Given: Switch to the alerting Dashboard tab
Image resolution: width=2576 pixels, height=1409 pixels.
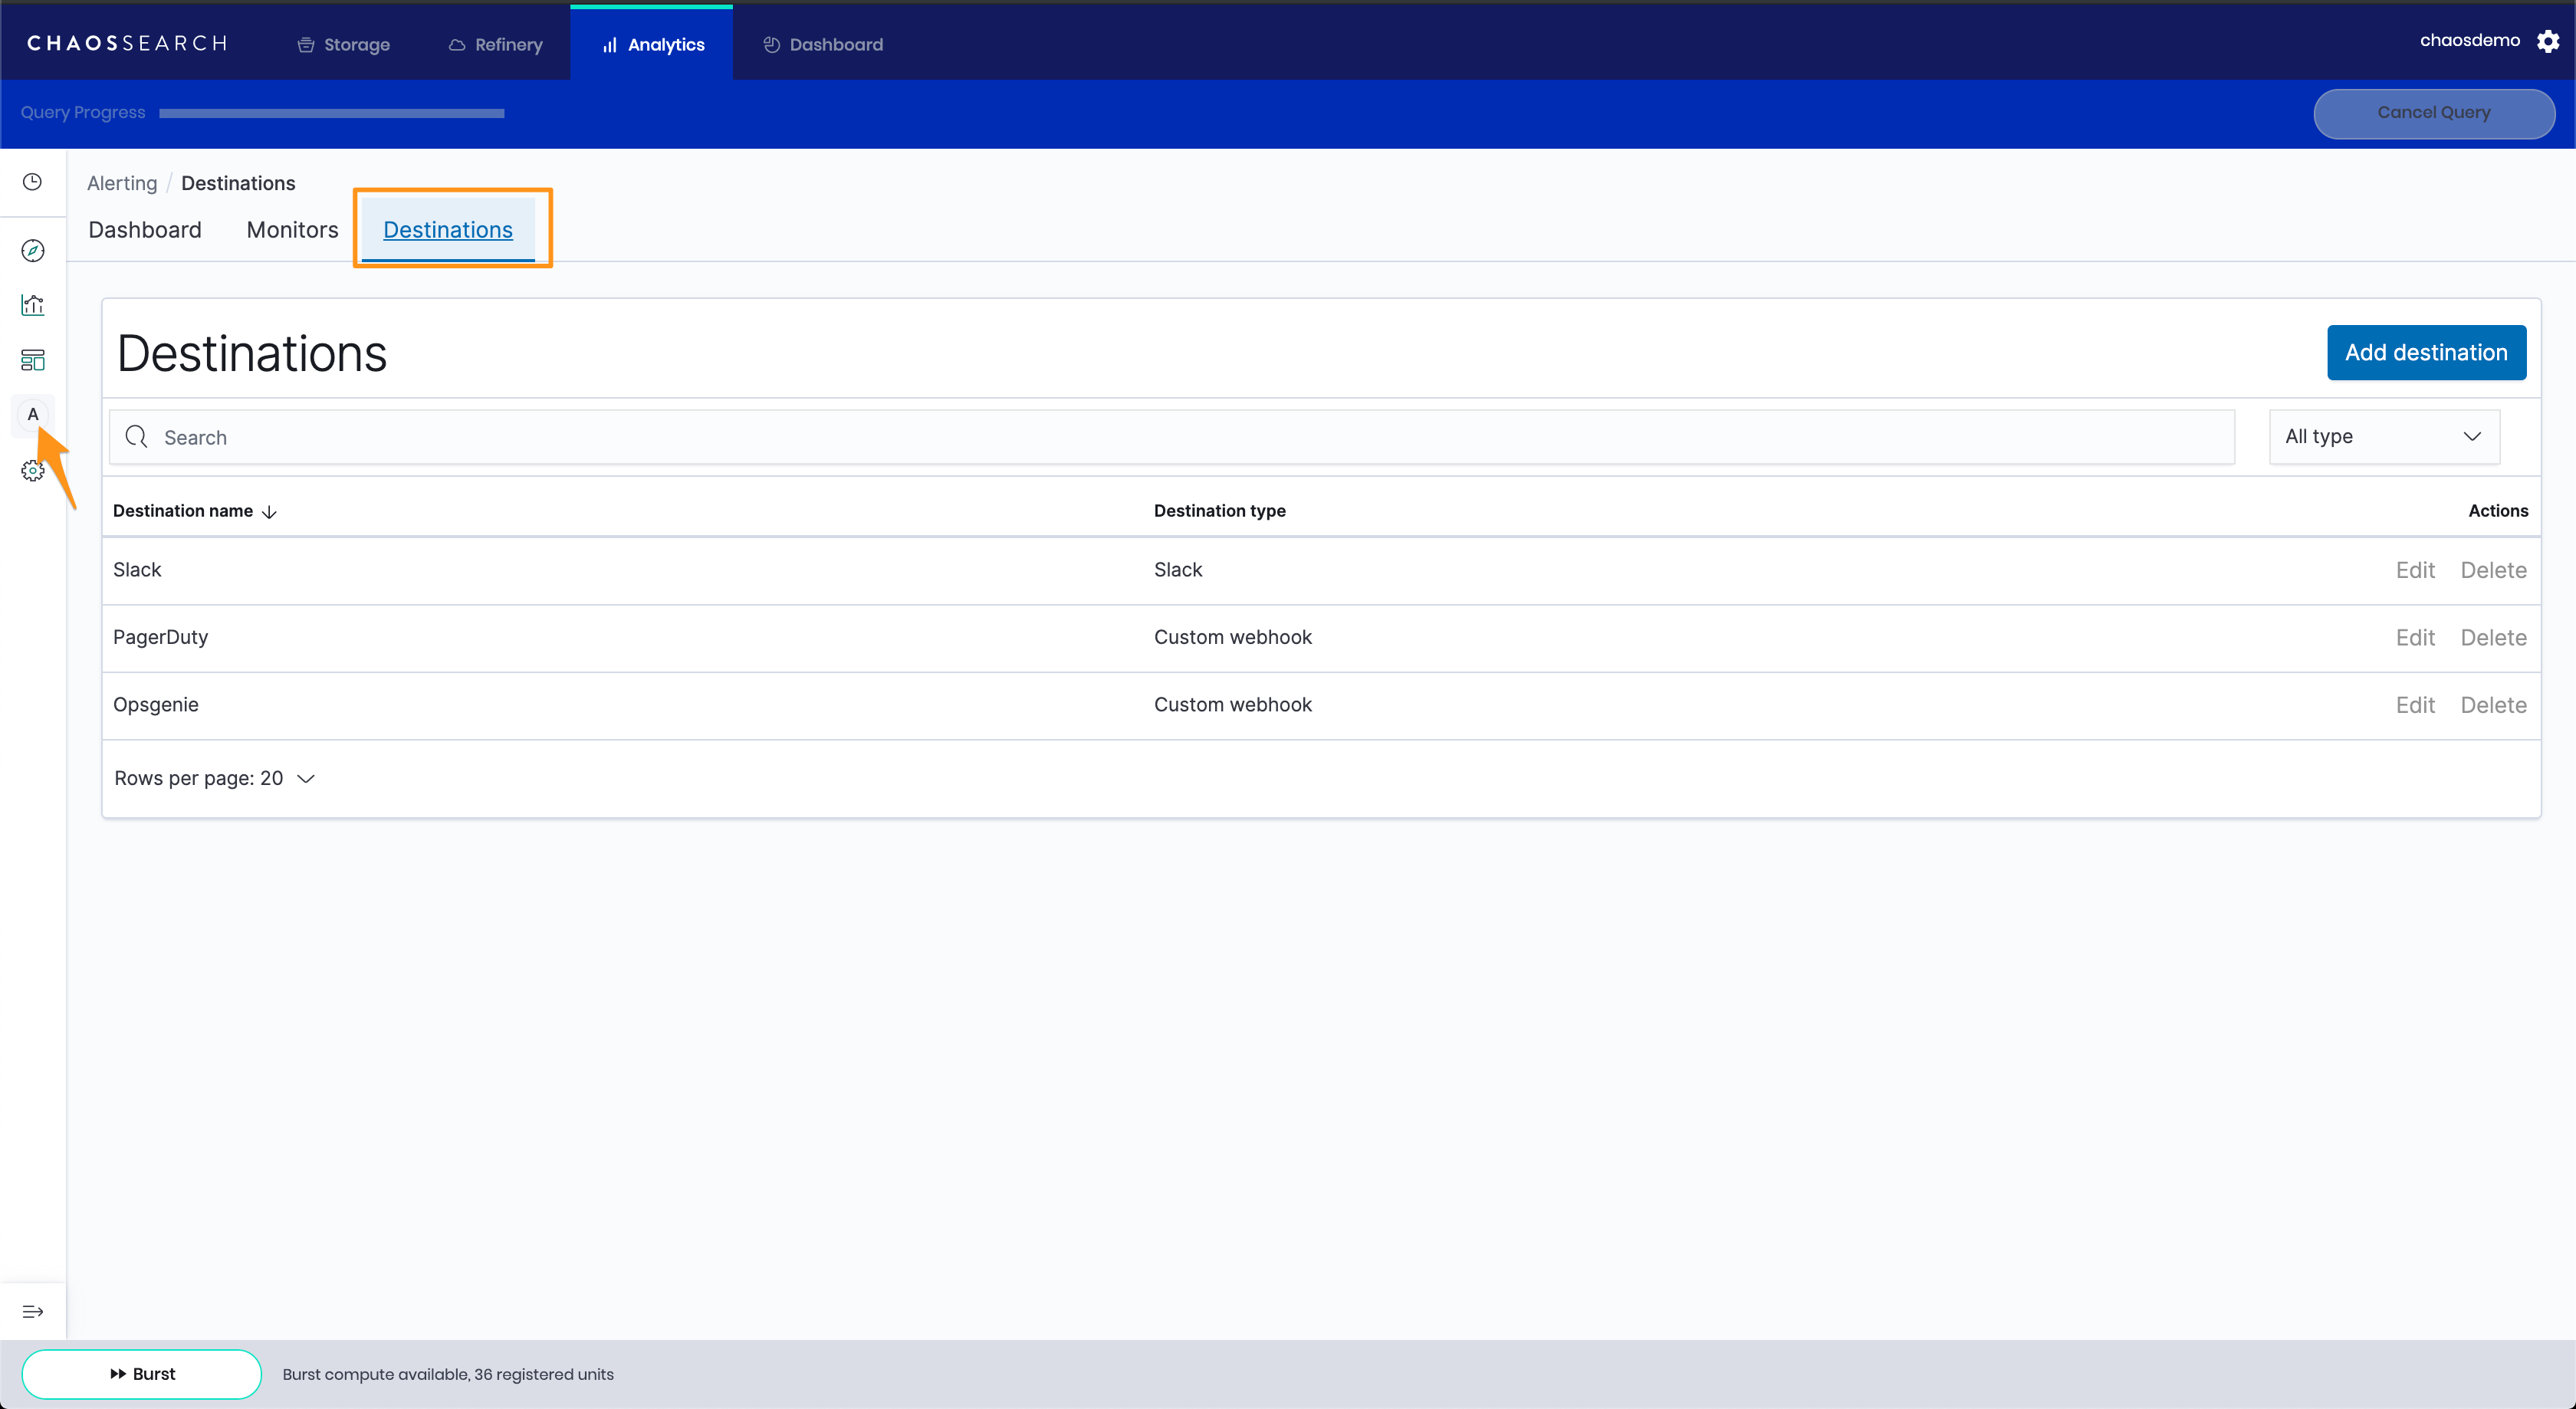Looking at the screenshot, I should click(145, 230).
